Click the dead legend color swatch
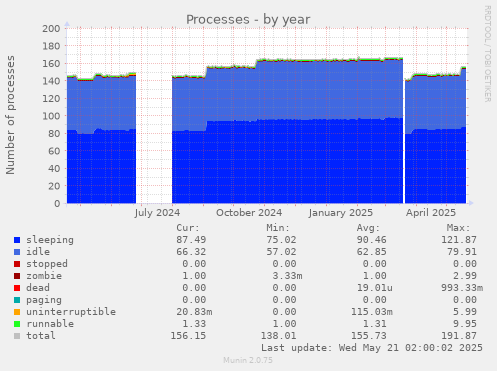 point(17,288)
